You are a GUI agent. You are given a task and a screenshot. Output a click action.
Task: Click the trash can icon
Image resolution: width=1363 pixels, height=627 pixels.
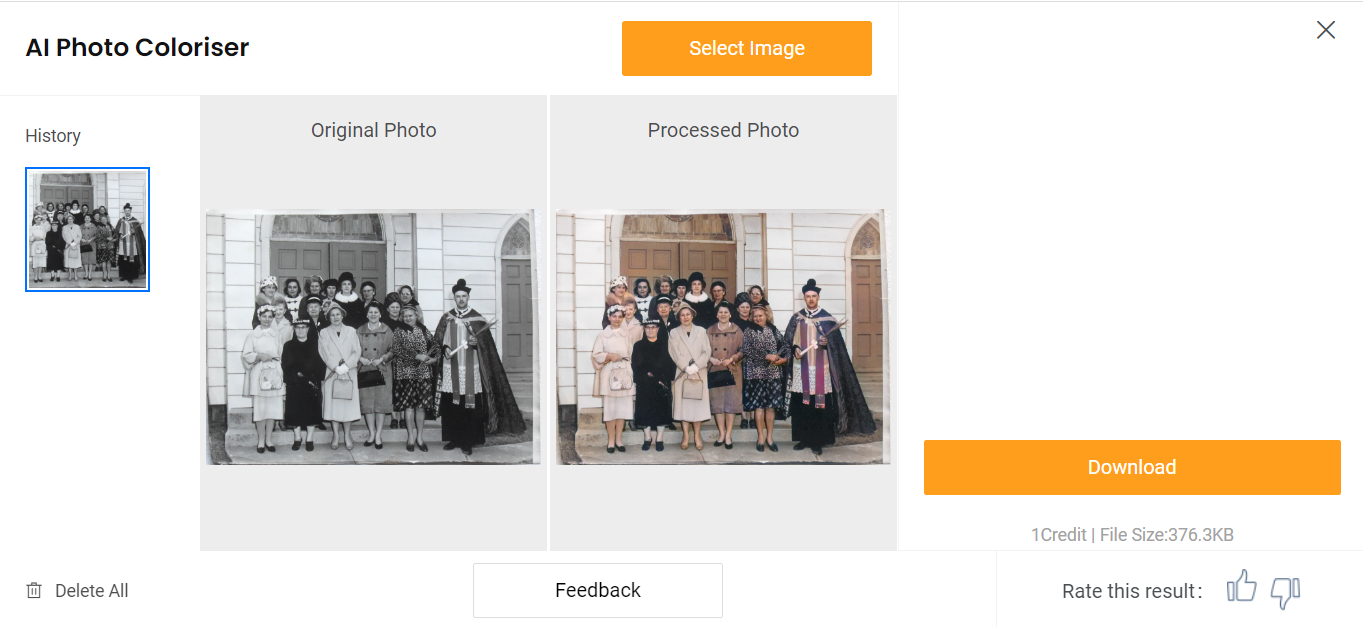point(34,591)
